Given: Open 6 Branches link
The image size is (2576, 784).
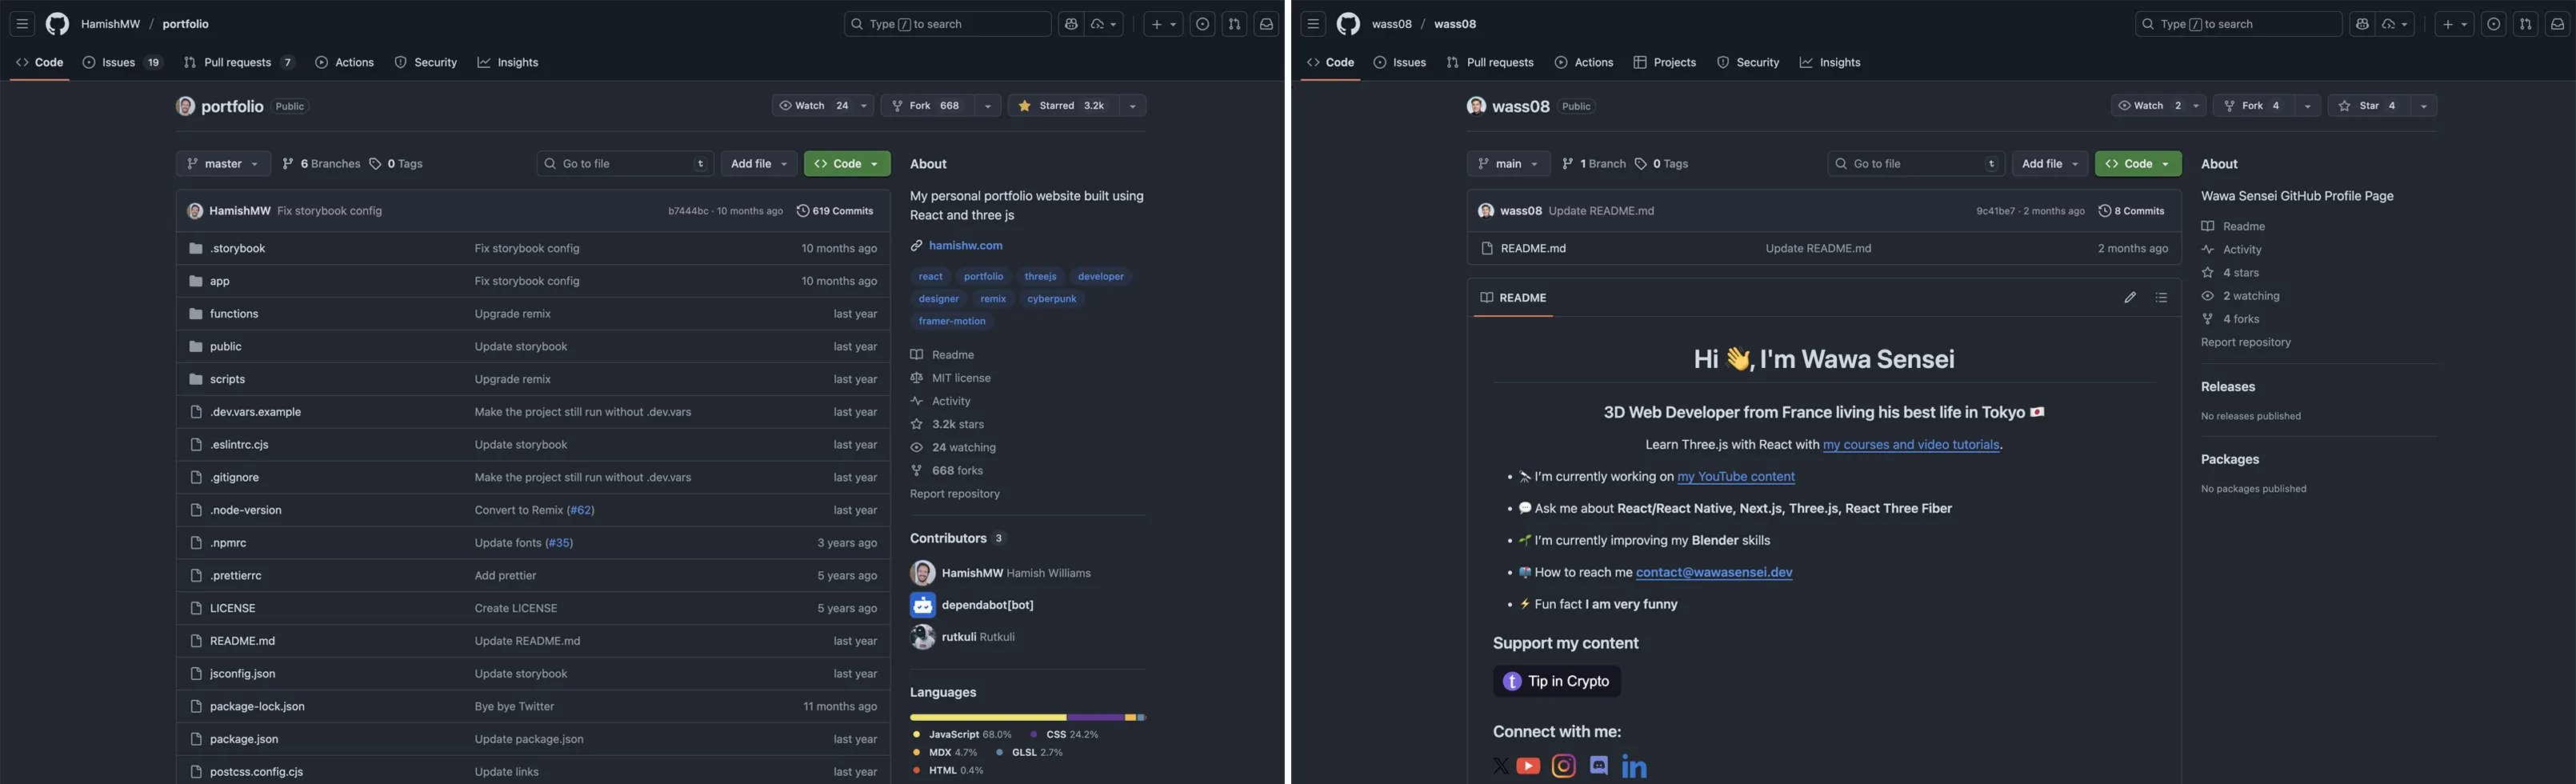Looking at the screenshot, I should point(321,164).
